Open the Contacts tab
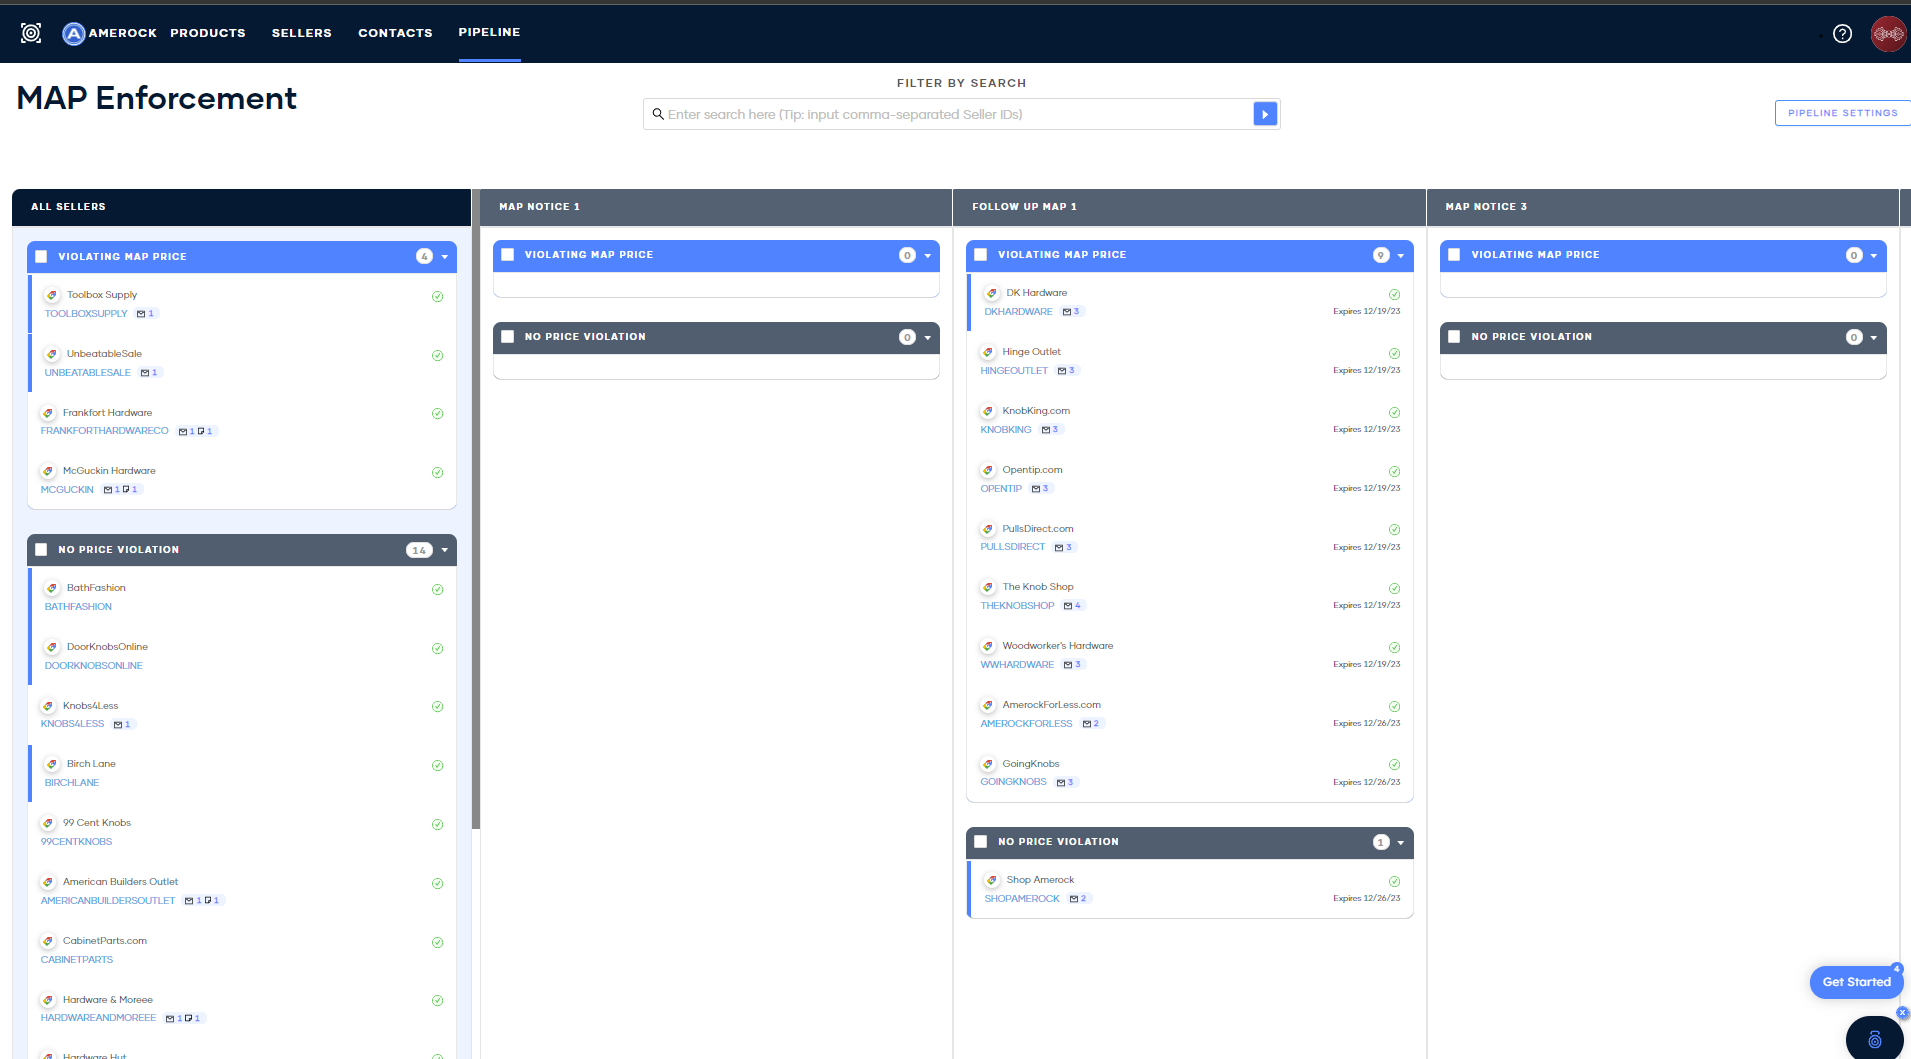Image resolution: width=1911 pixels, height=1059 pixels. coord(395,33)
